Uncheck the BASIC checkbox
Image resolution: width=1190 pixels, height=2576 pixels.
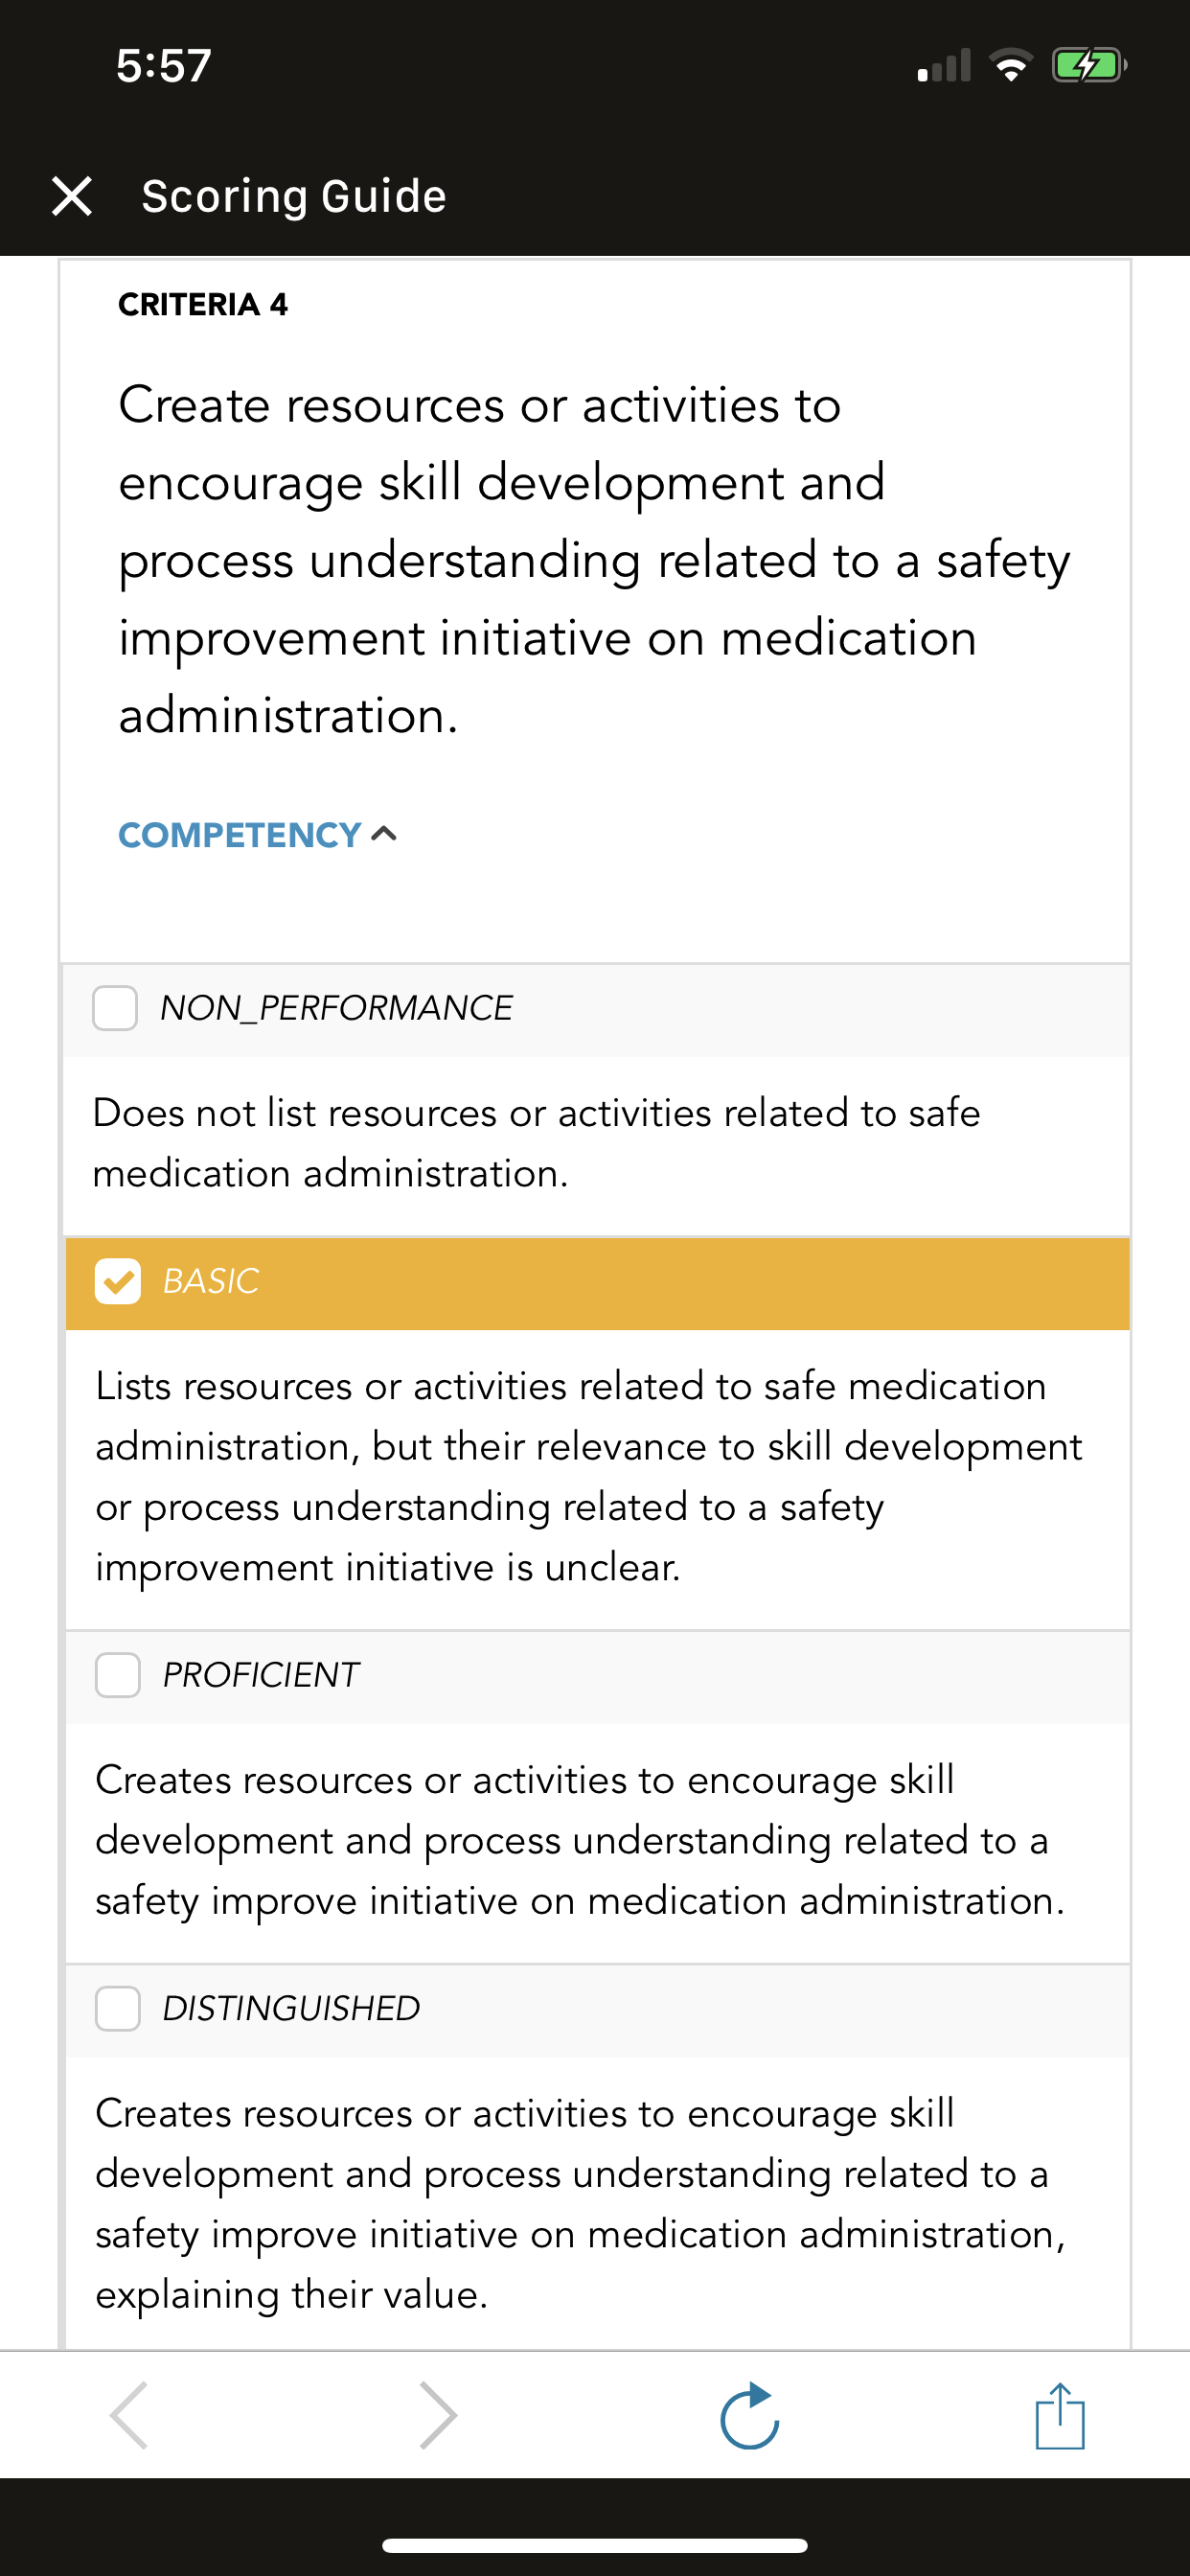click(x=118, y=1281)
